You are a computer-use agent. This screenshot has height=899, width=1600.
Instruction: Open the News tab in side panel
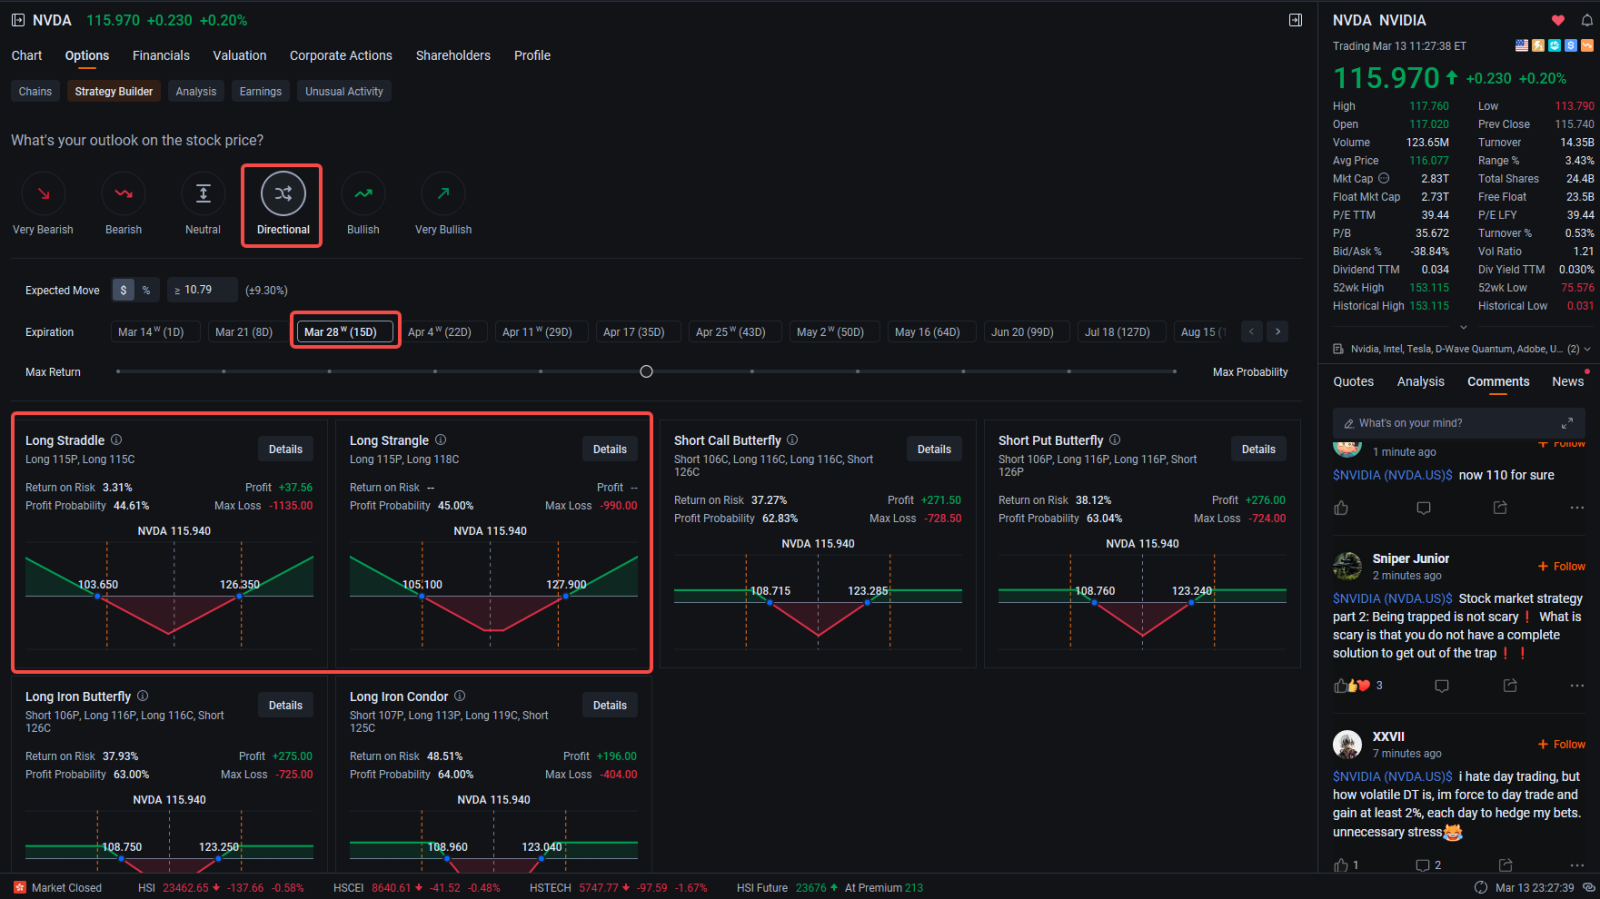[x=1568, y=382]
